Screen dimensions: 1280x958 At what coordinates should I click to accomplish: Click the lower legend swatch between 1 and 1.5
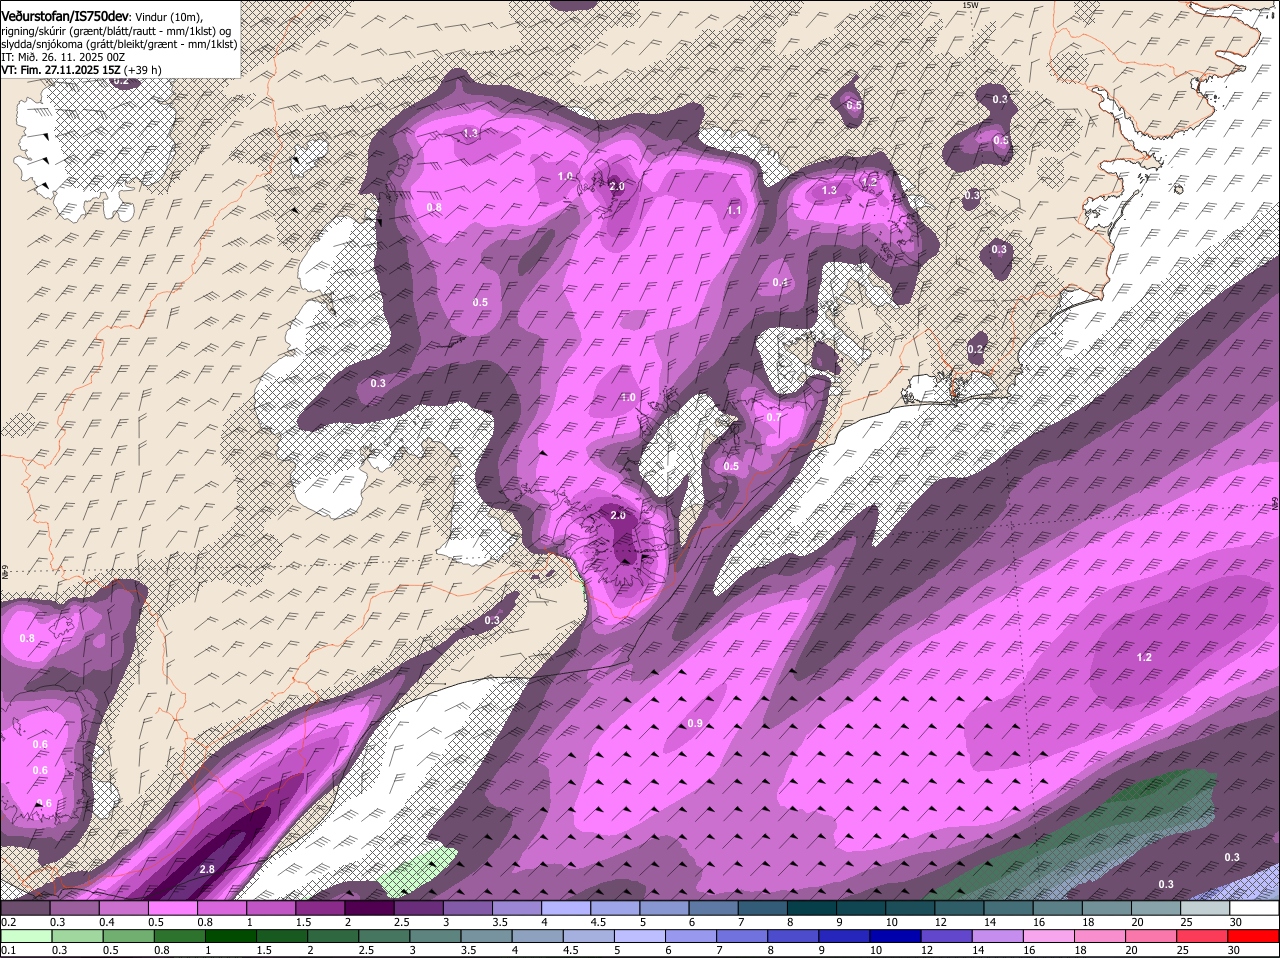233,937
